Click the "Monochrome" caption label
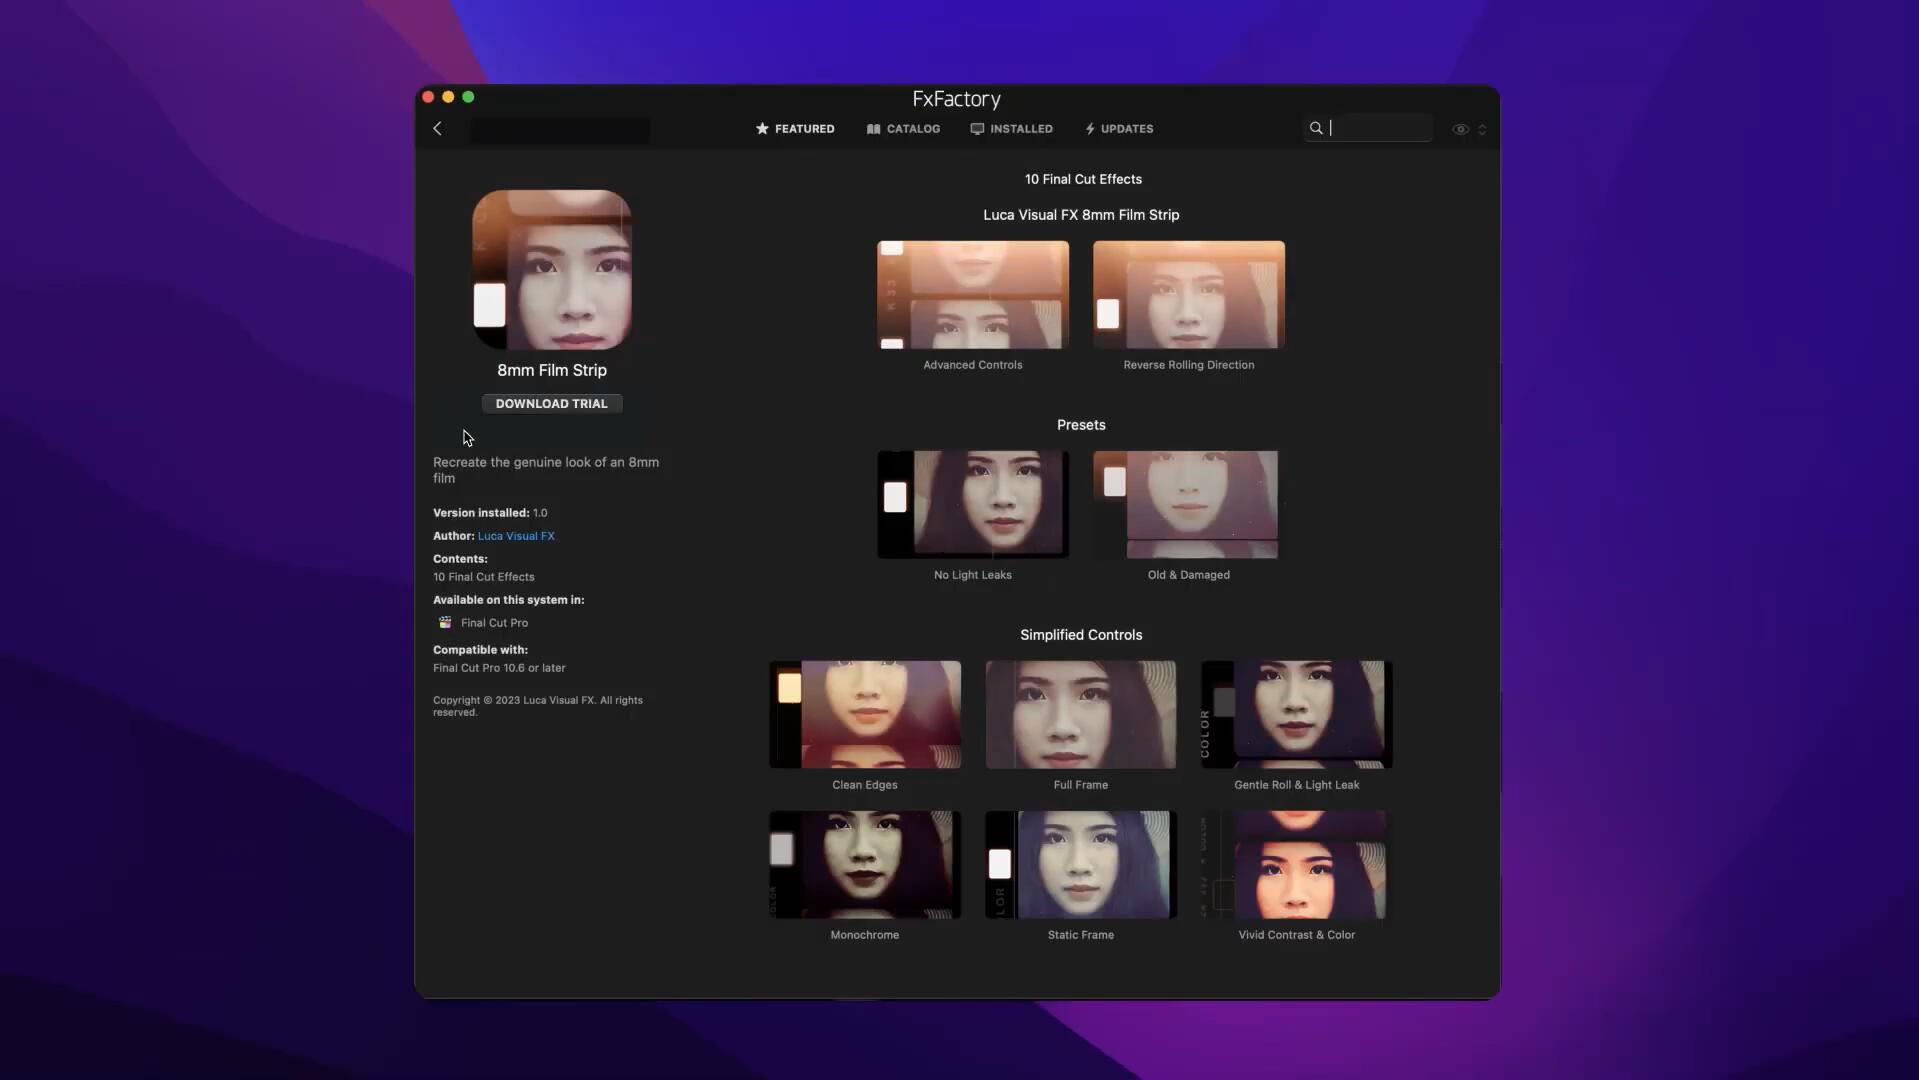The width and height of the screenshot is (1919, 1080). tap(865, 935)
